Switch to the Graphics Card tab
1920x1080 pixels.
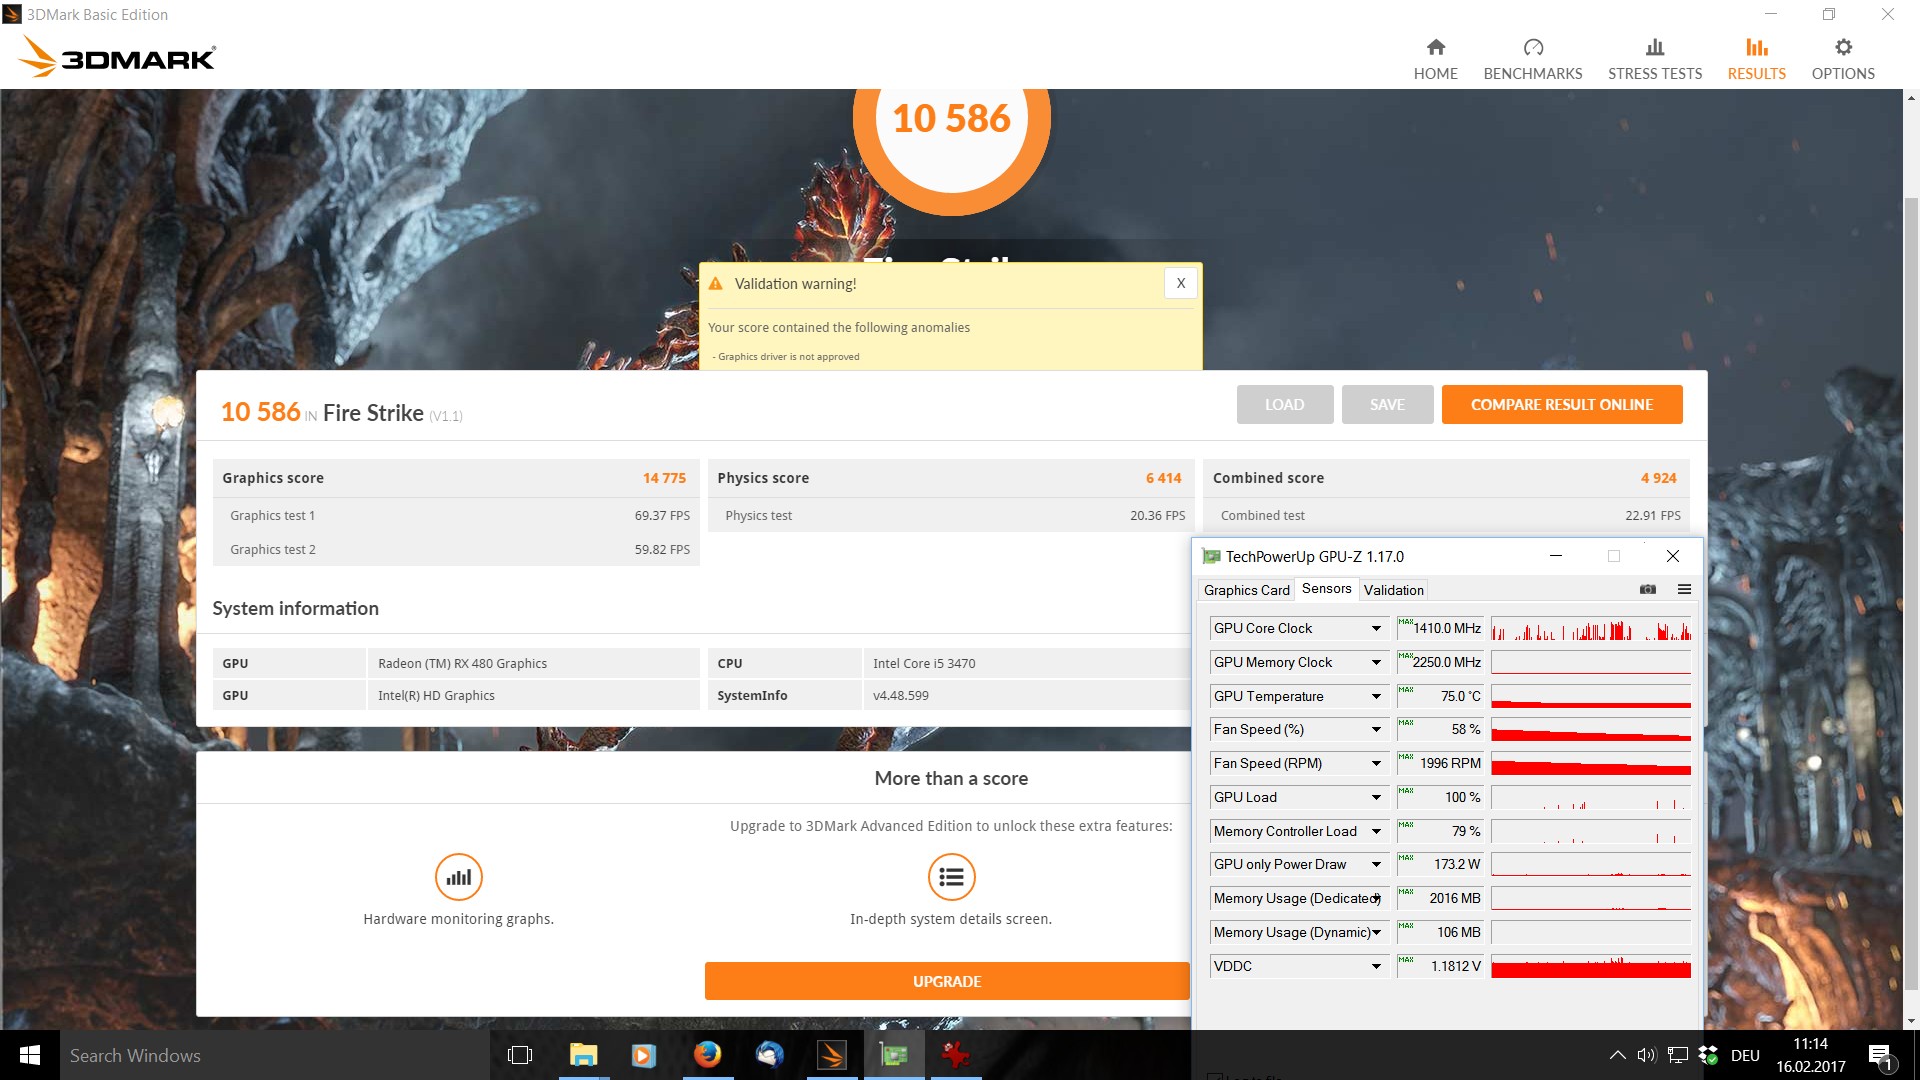tap(1246, 590)
